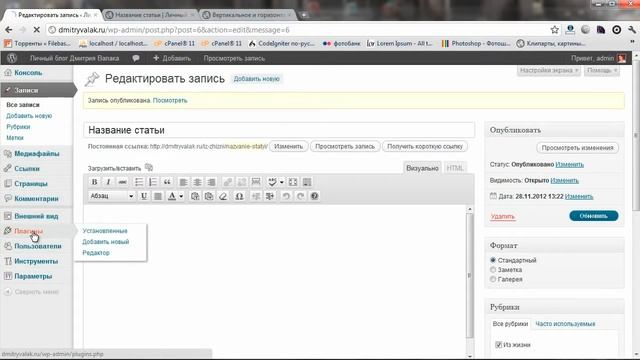Apply strikethrough formatting in editor toolbar
640x360 pixels.
pos(122,182)
